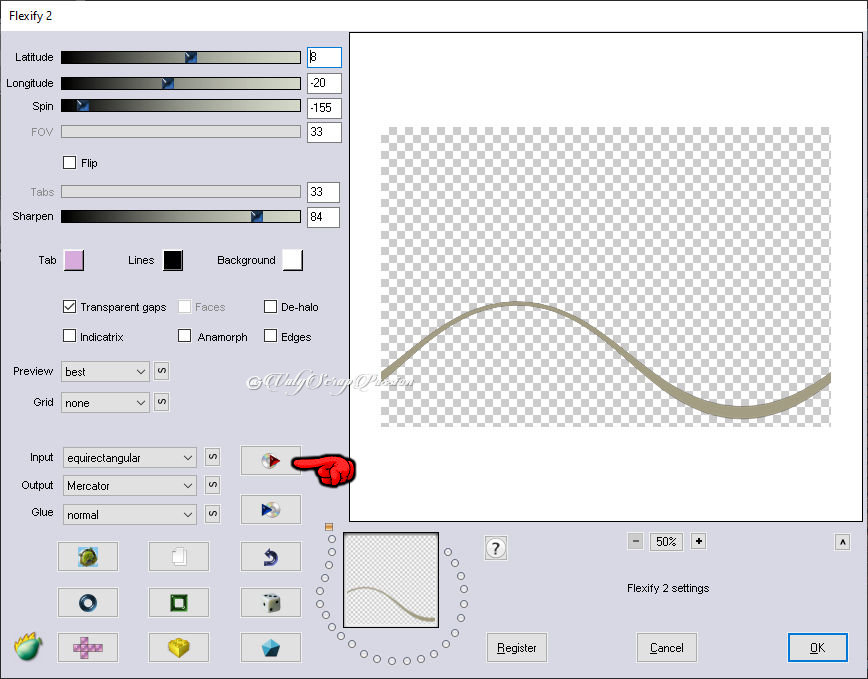Expand the Output dropdown showing Mercator
This screenshot has height=679, width=868.
pos(130,486)
